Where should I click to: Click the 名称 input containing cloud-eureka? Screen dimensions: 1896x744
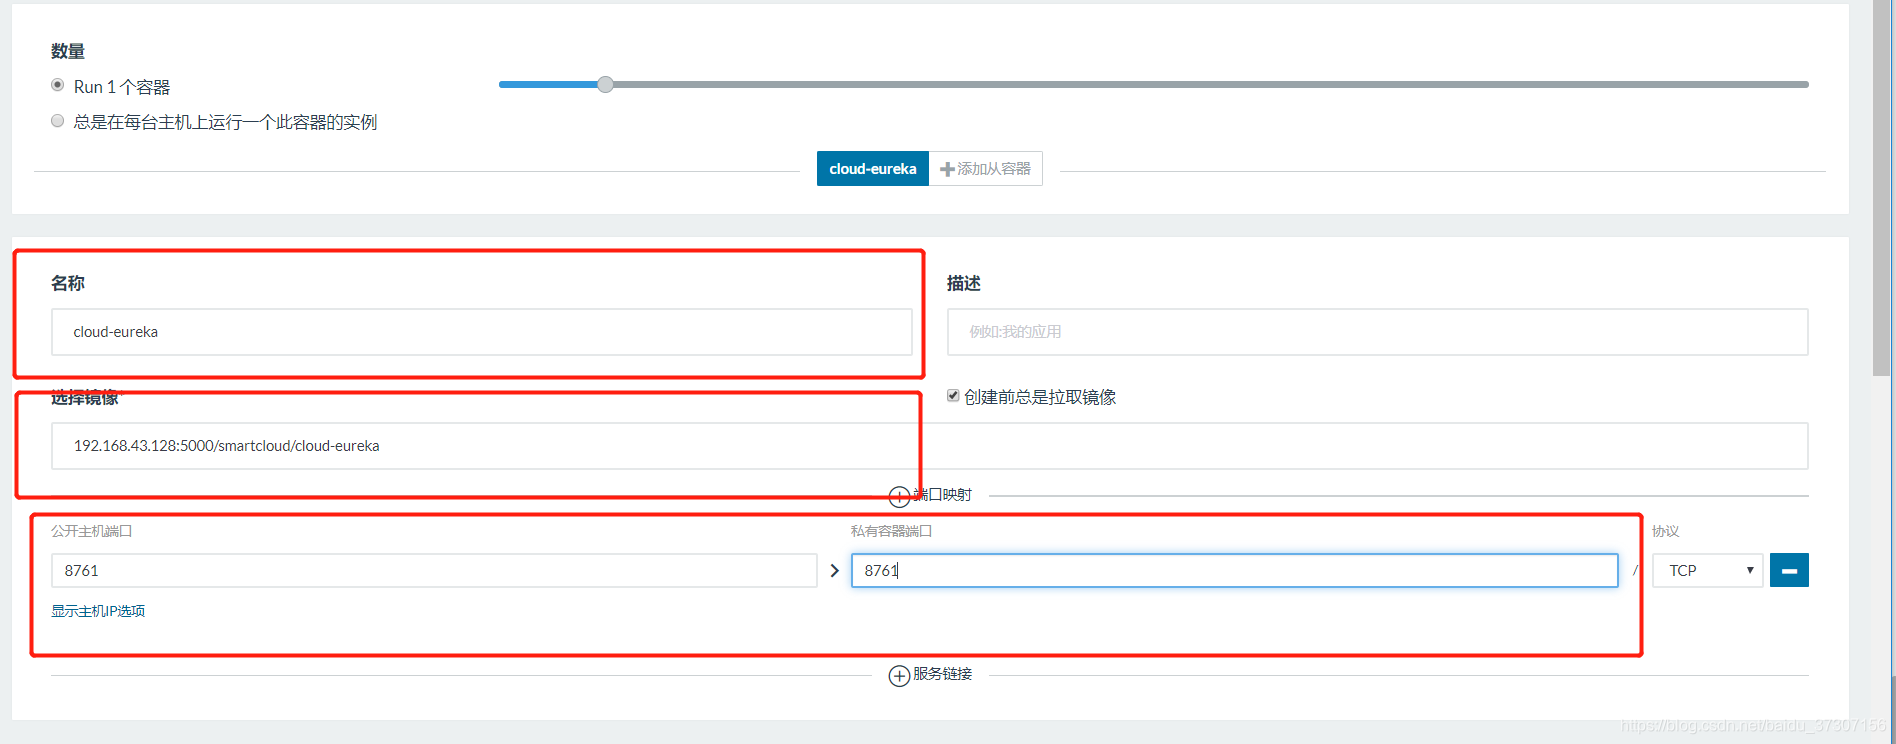(481, 332)
